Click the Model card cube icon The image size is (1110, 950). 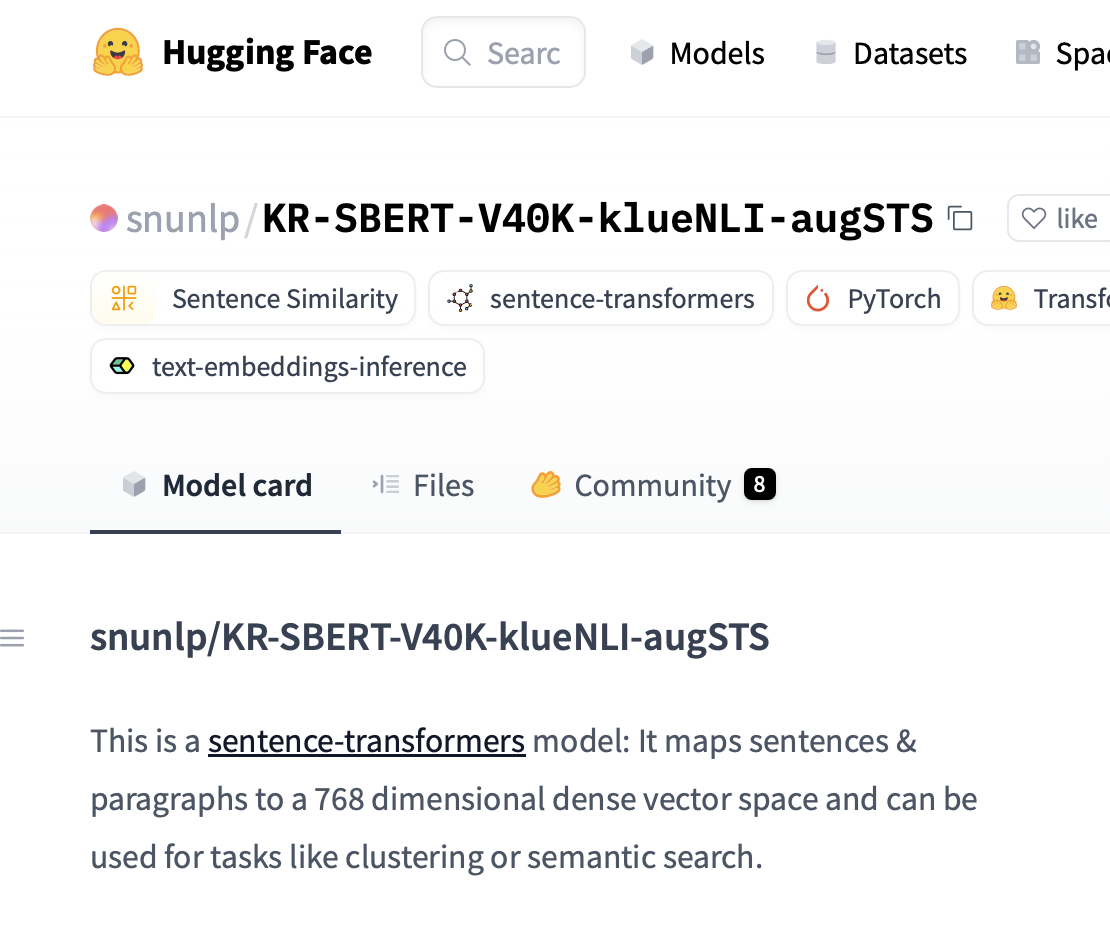(134, 485)
